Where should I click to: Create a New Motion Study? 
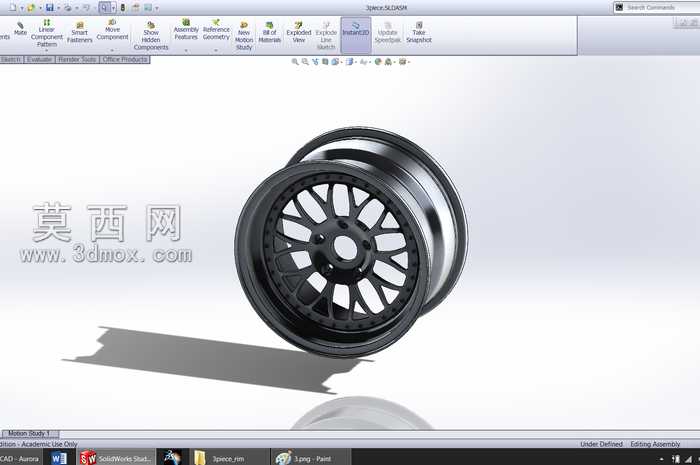244,36
